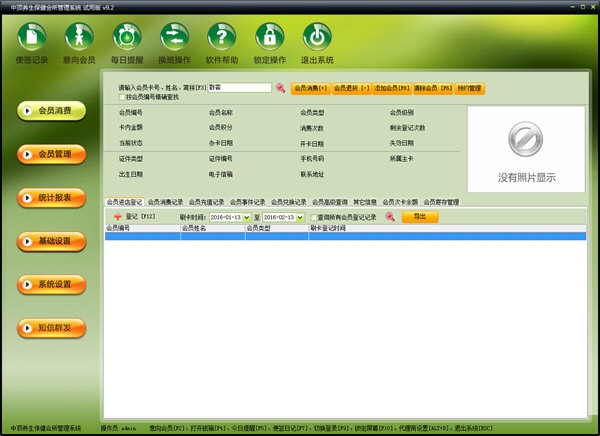Screen dimensions: 600x436
Task: Expand the end date 2016-02-13 dropdown
Action: tap(300, 217)
